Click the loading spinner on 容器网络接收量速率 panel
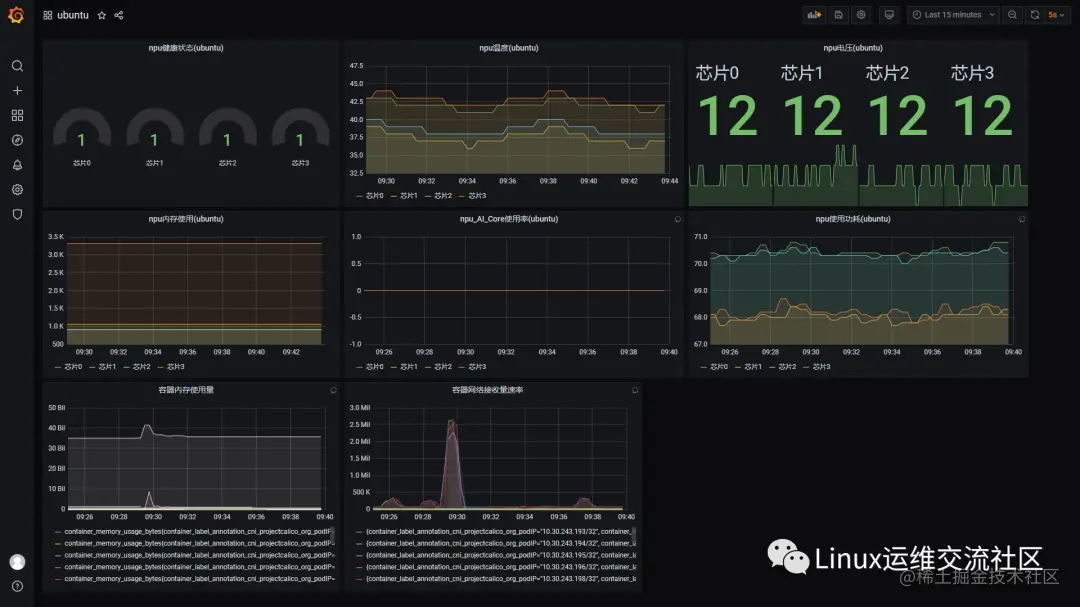This screenshot has height=607, width=1080. pyautogui.click(x=634, y=390)
